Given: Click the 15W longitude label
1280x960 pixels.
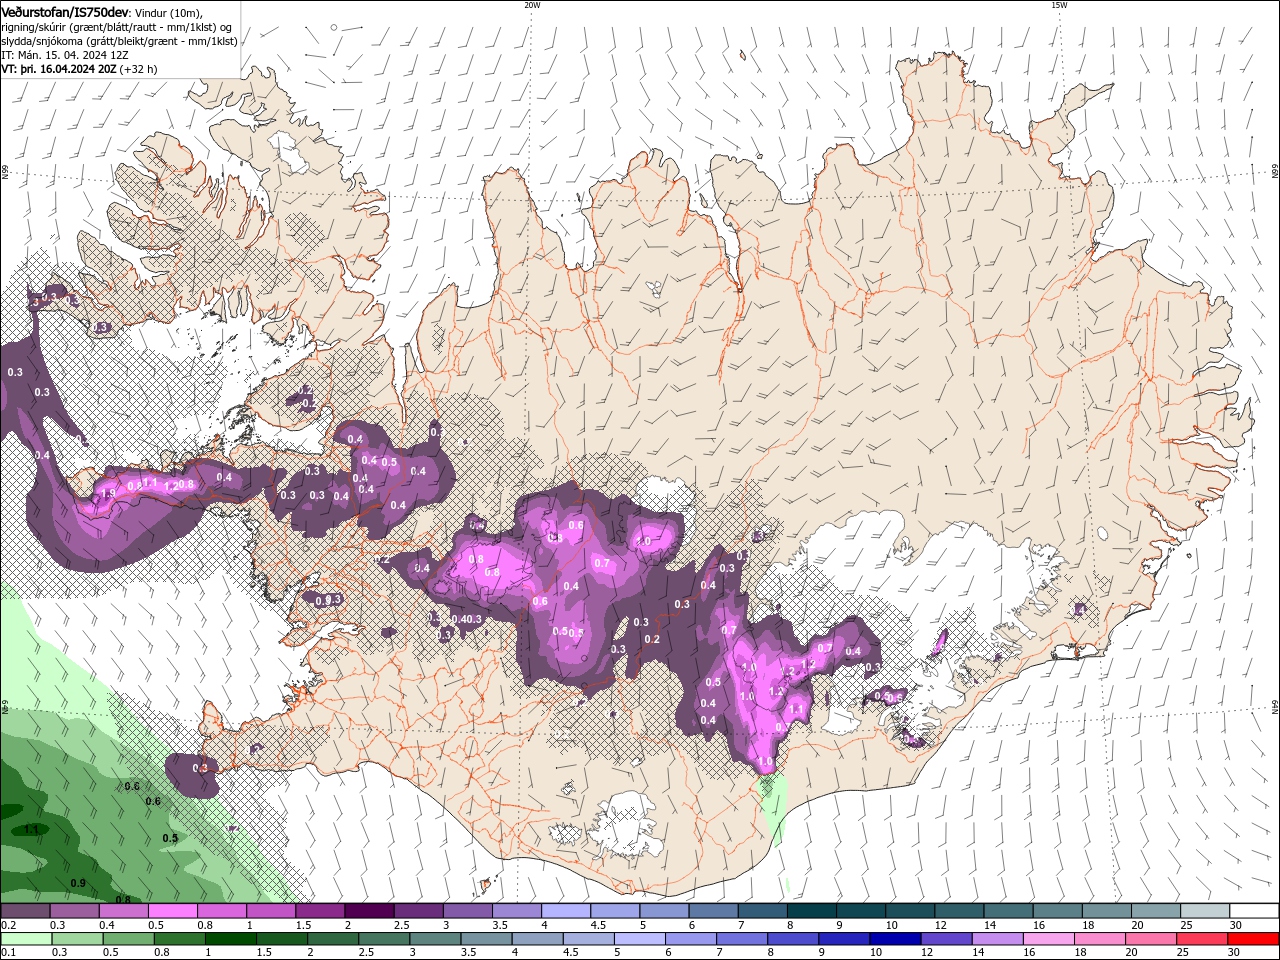Looking at the screenshot, I should pyautogui.click(x=1059, y=5).
